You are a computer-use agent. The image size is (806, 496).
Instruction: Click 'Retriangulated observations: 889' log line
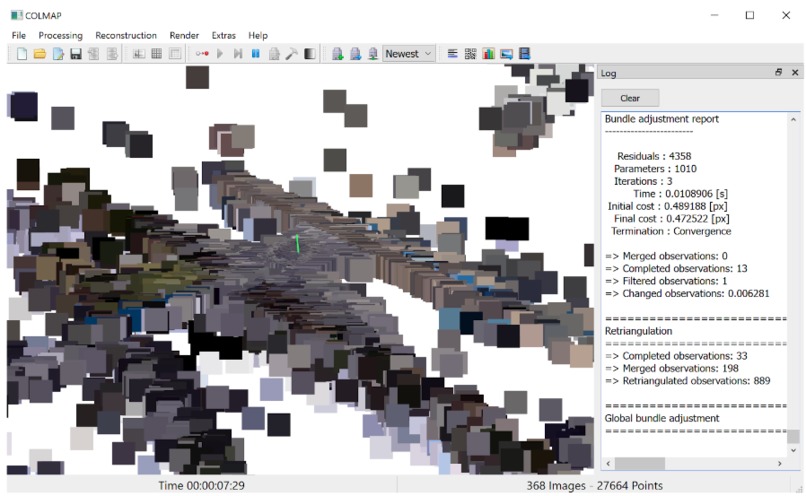pyautogui.click(x=688, y=381)
